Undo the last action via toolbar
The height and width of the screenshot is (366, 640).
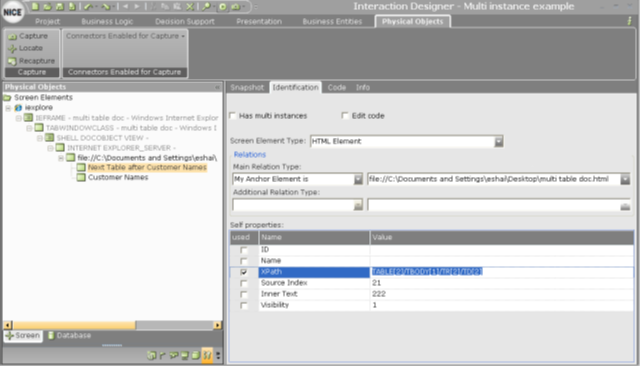(x=89, y=7)
